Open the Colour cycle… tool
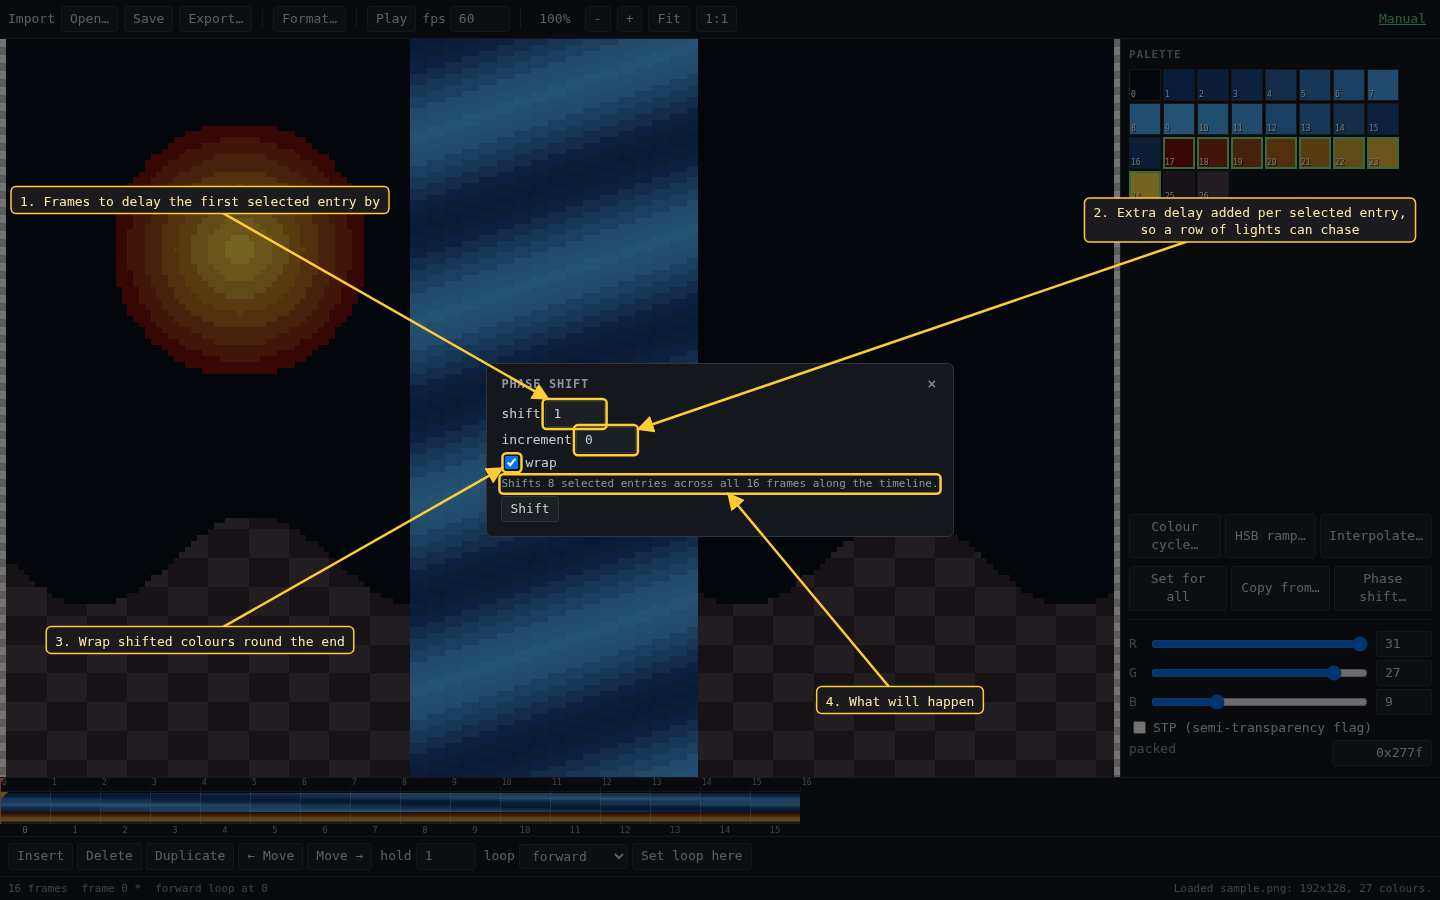1440x900 pixels. point(1175,536)
